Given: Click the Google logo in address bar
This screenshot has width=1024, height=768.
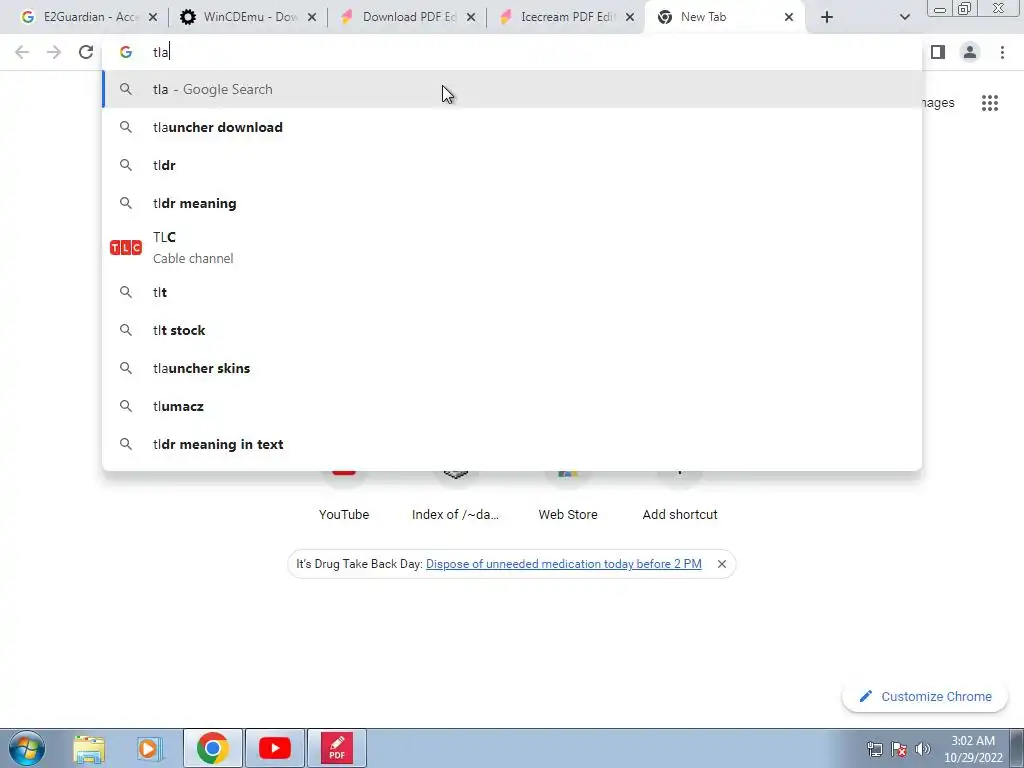Looking at the screenshot, I should point(125,52).
